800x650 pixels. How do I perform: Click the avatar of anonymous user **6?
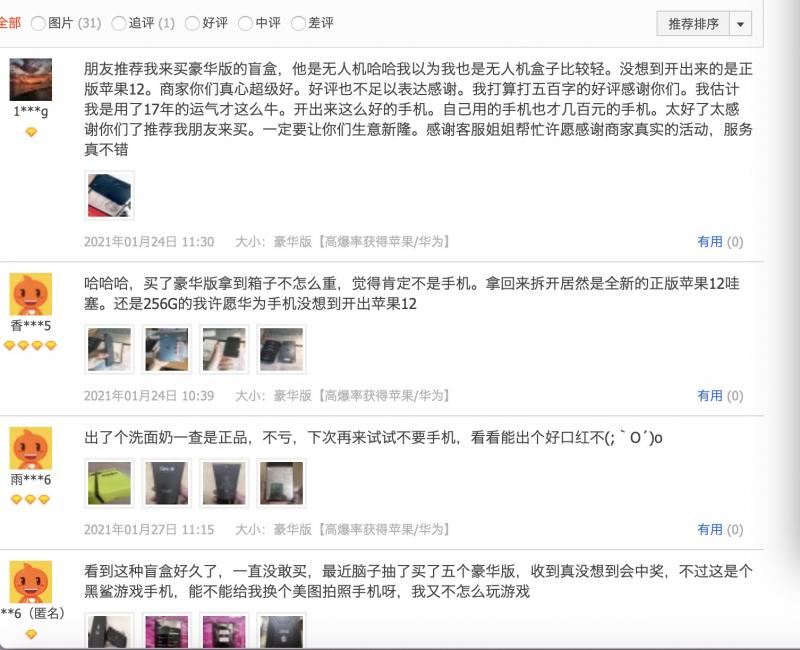pyautogui.click(x=31, y=582)
